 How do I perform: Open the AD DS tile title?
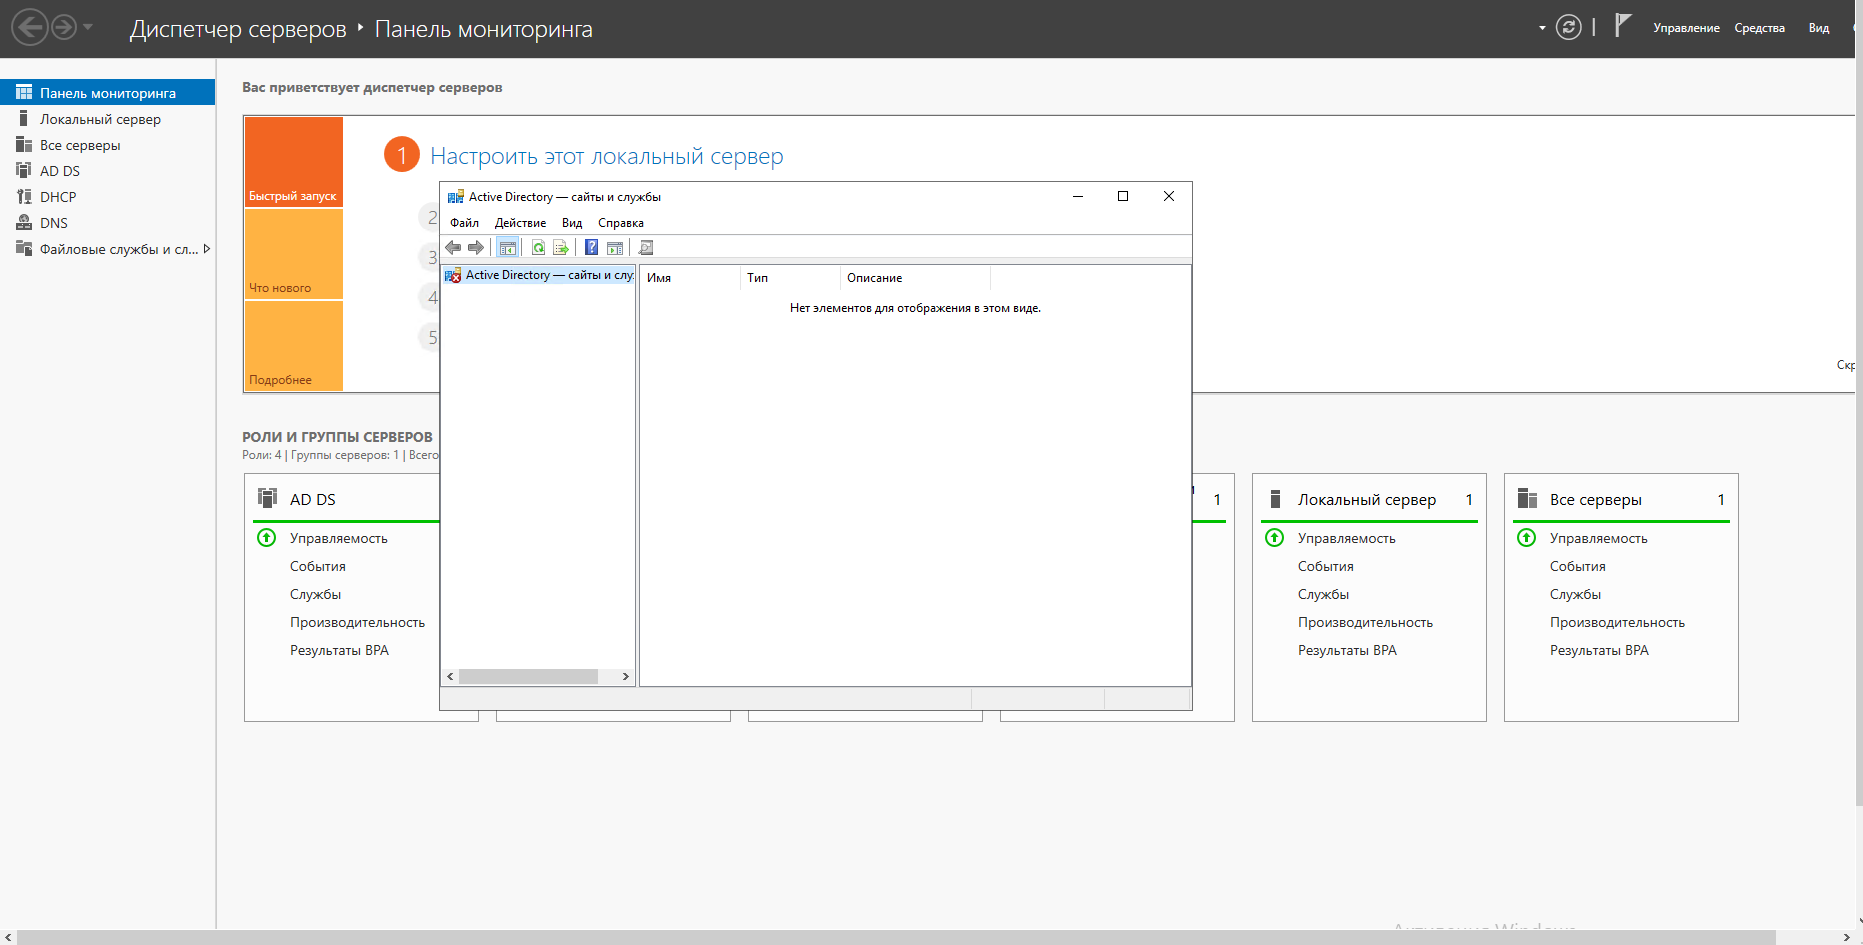pyautogui.click(x=313, y=499)
